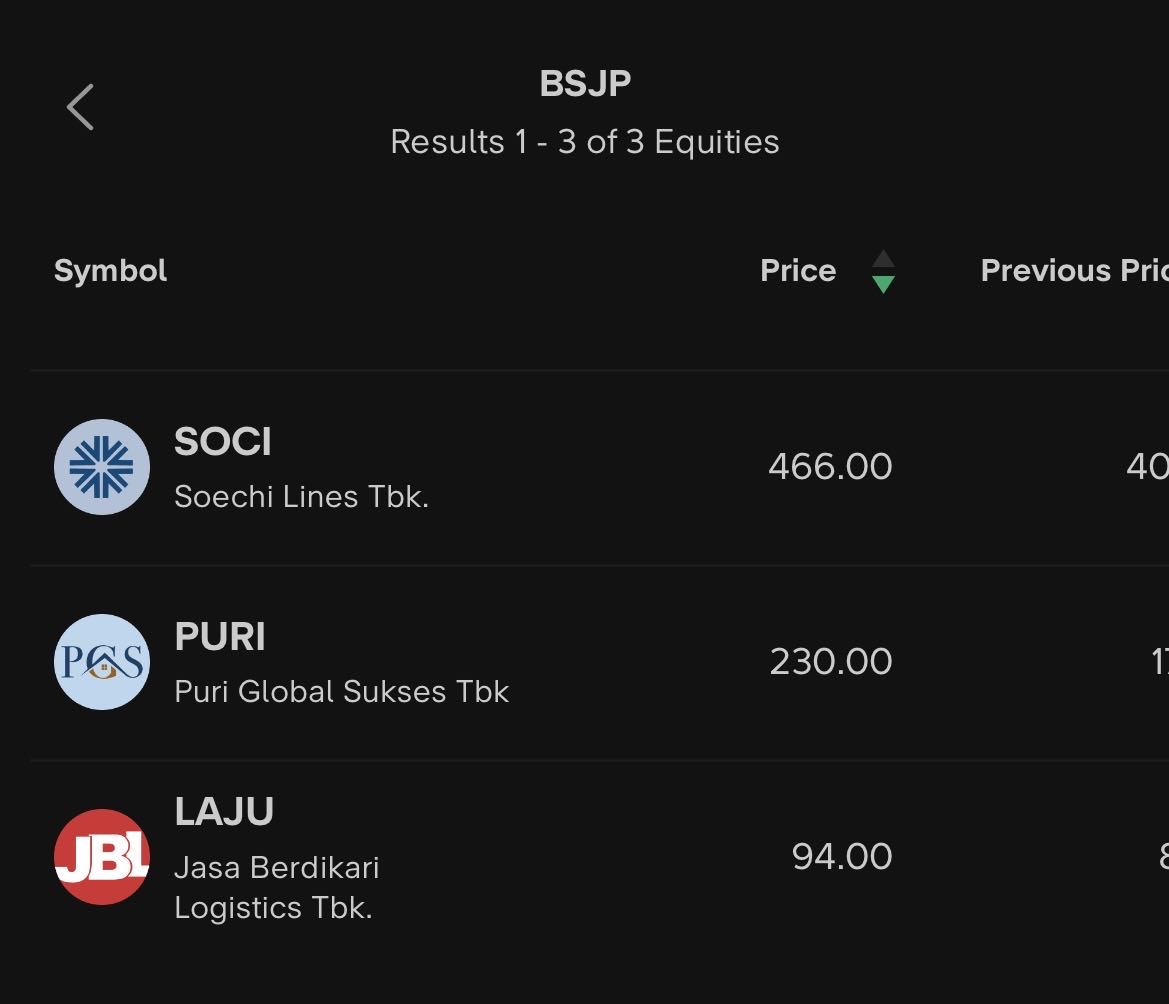Sort by the Symbol column header

click(110, 271)
